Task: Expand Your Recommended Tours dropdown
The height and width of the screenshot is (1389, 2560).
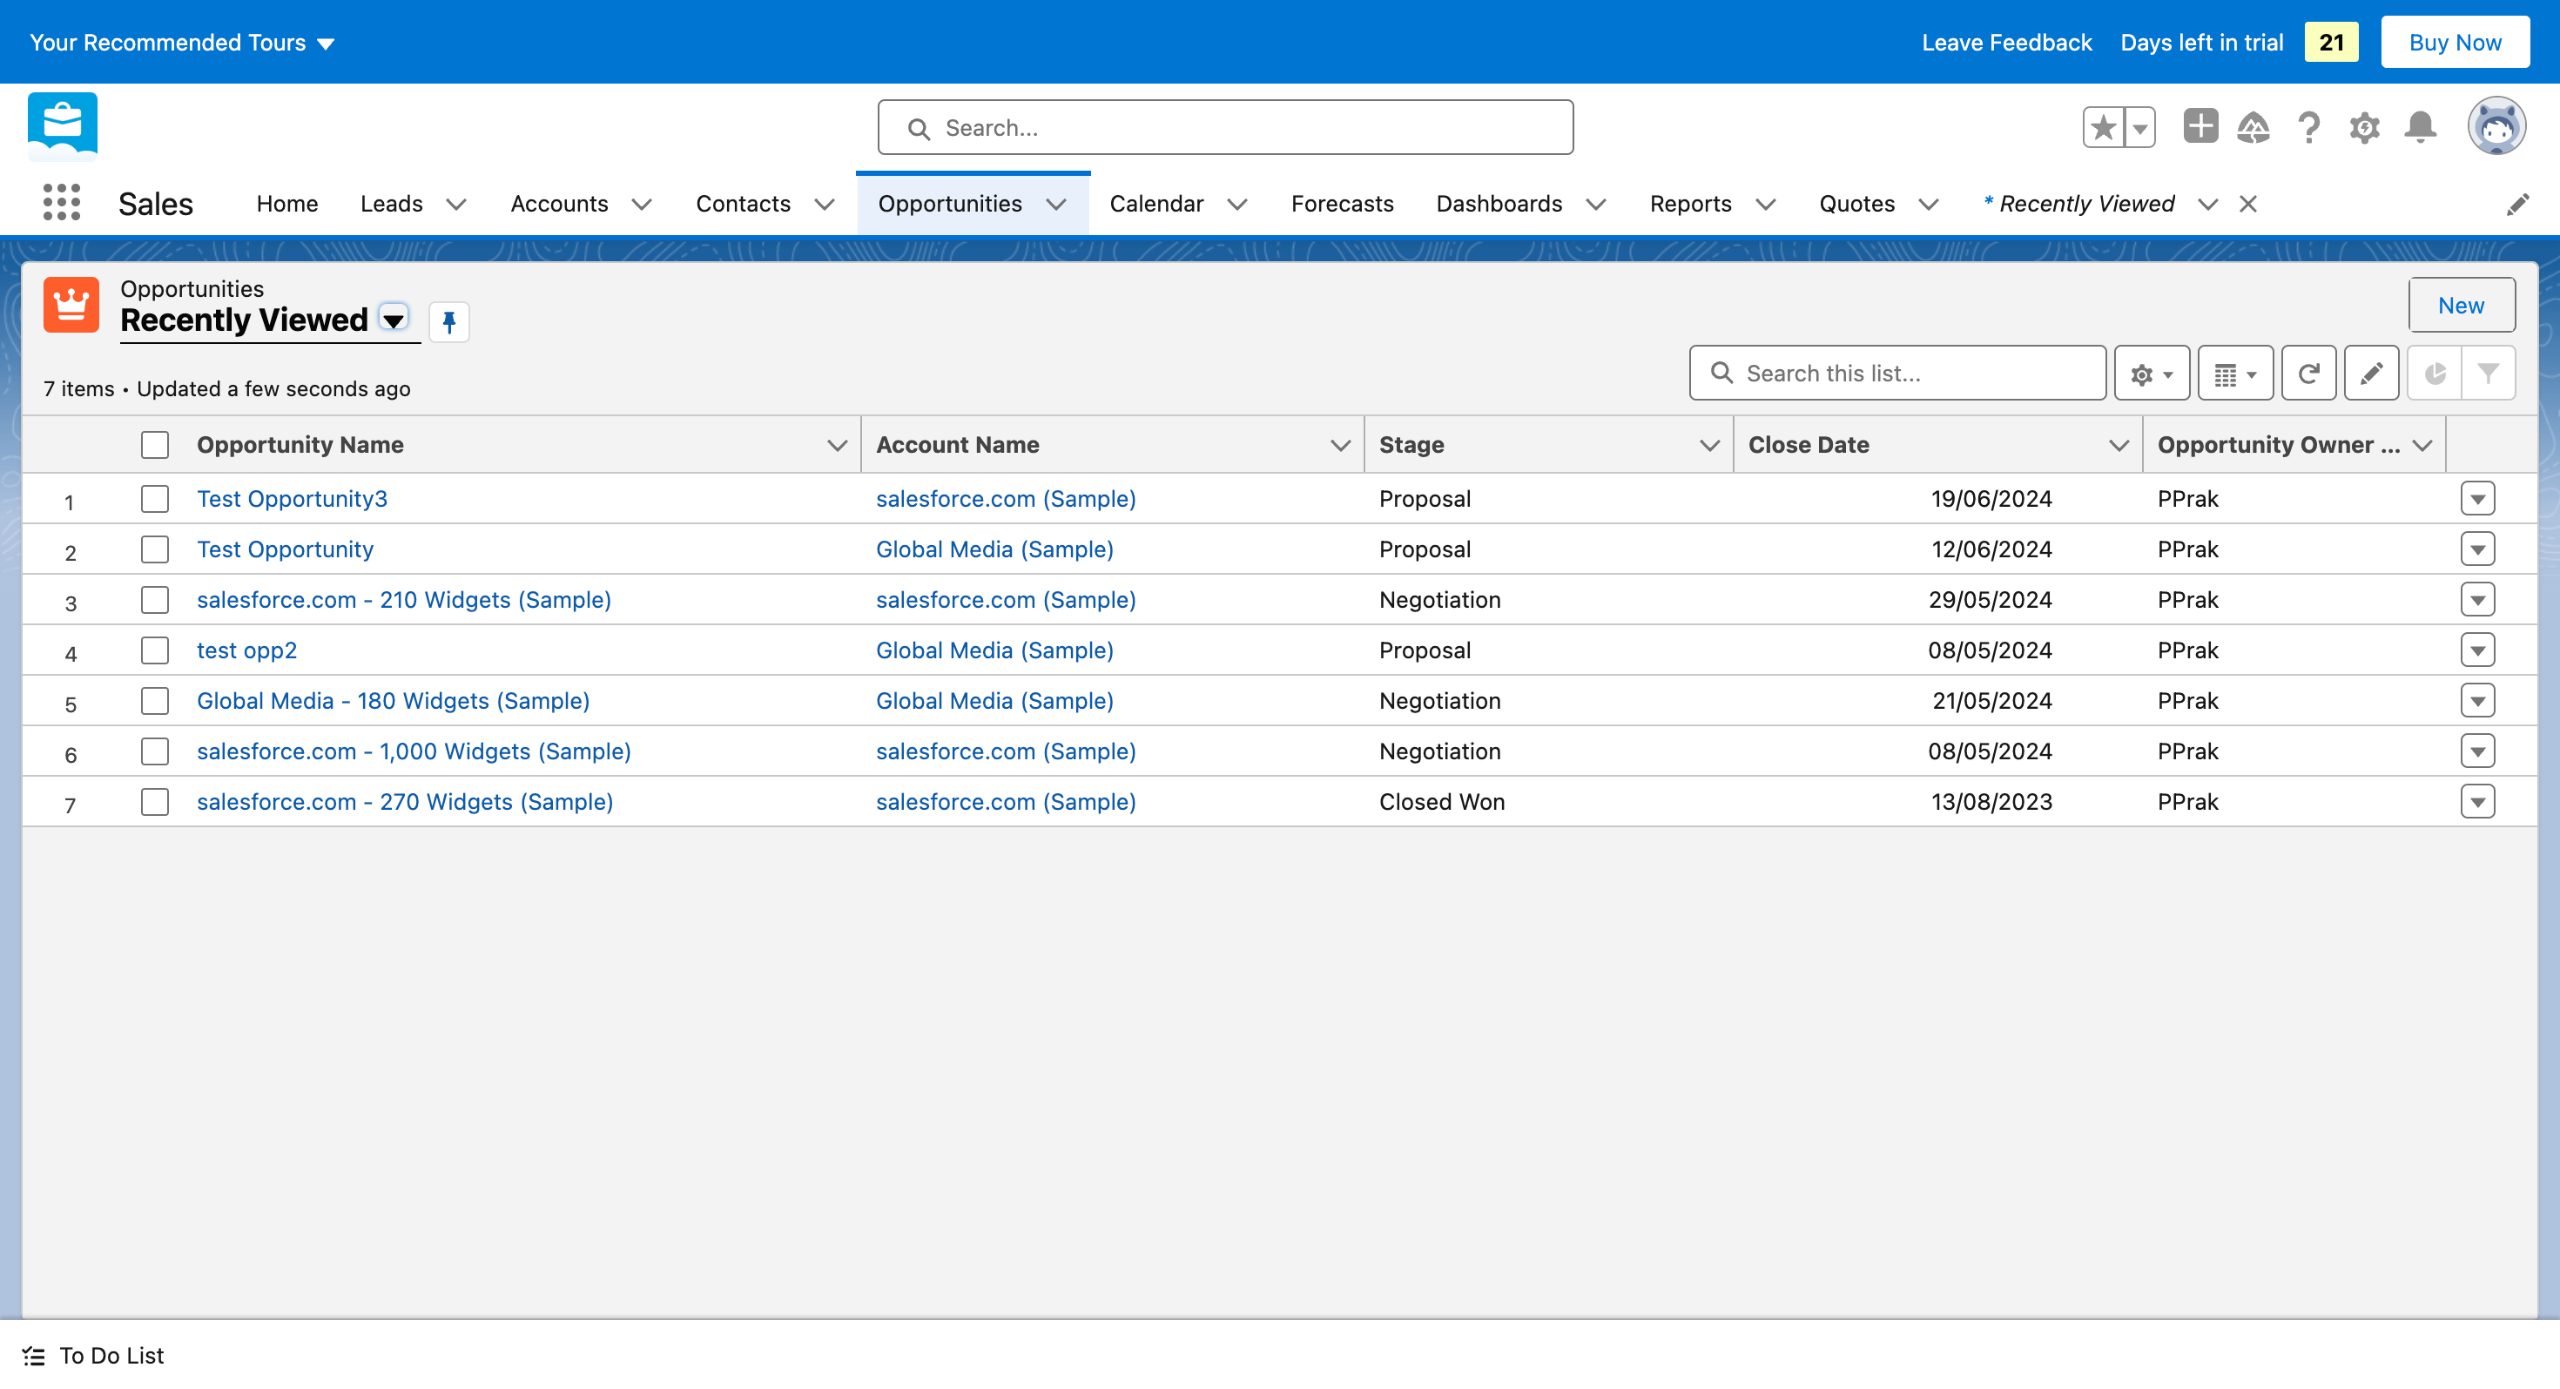Action: (x=183, y=42)
